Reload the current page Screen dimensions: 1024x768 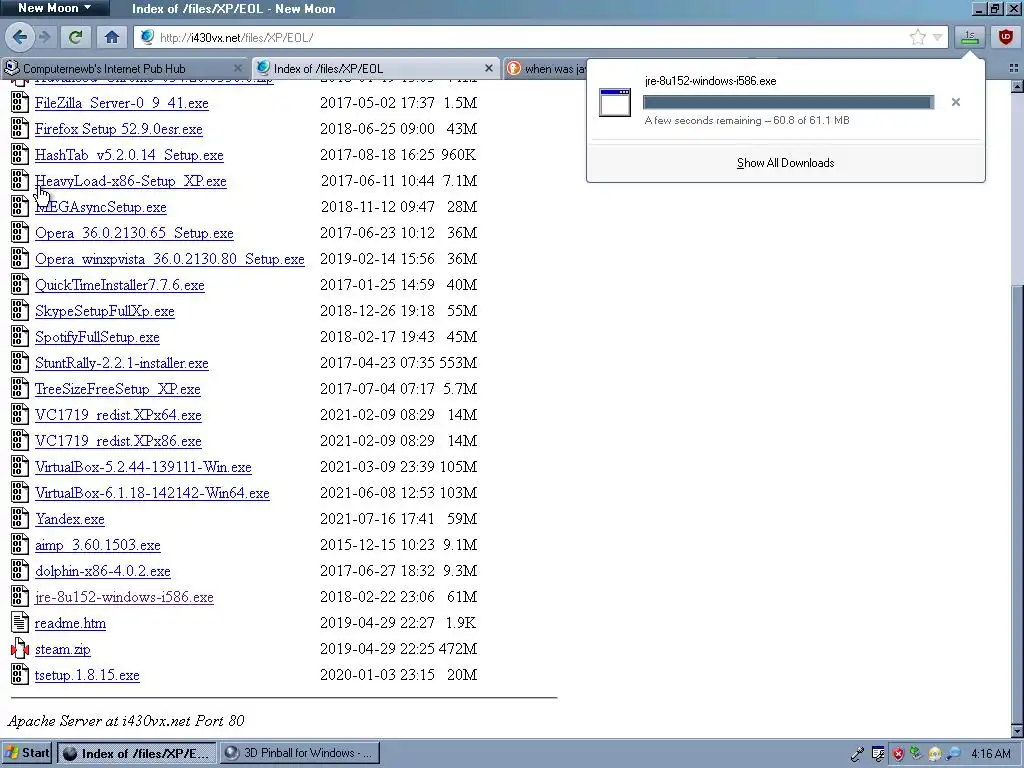point(75,37)
